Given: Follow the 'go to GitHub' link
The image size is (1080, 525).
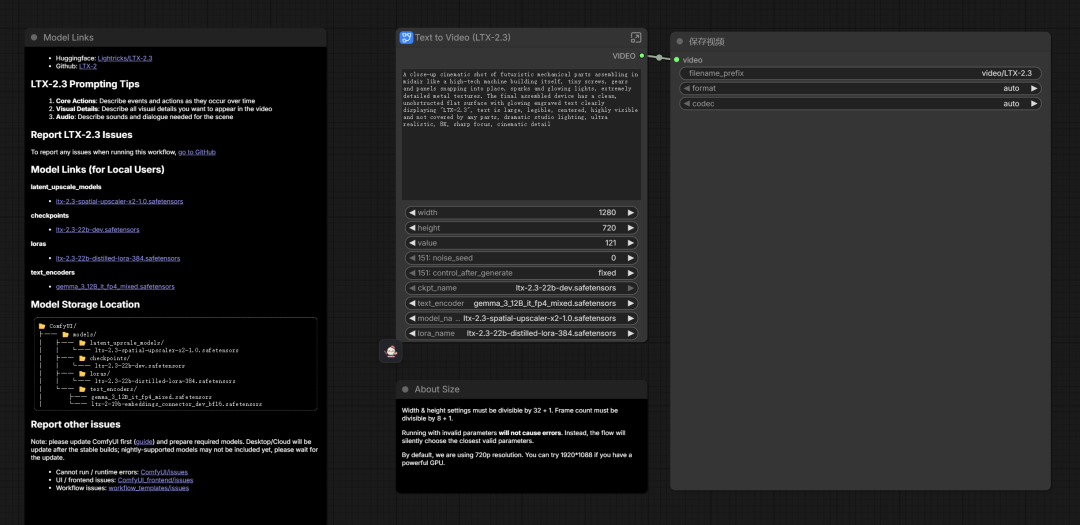Looking at the screenshot, I should pos(197,152).
